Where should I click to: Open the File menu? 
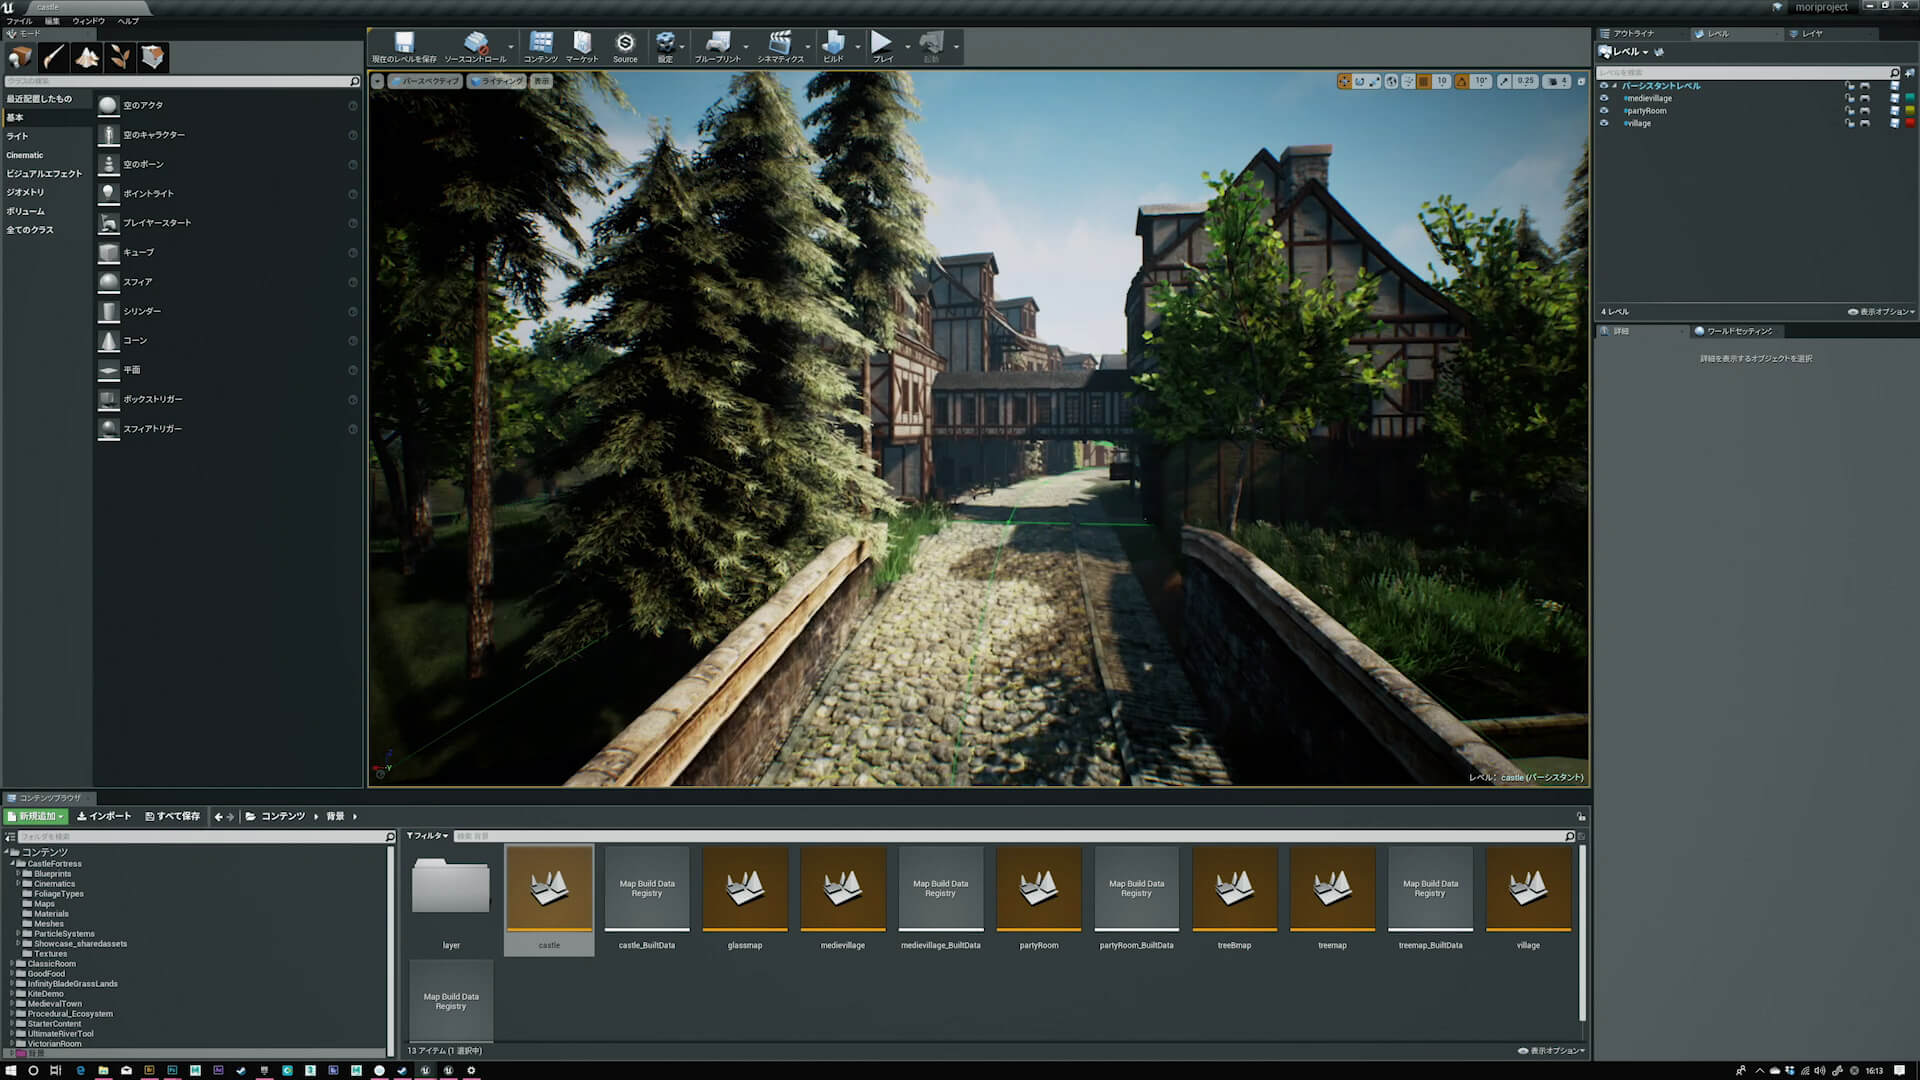pyautogui.click(x=17, y=20)
